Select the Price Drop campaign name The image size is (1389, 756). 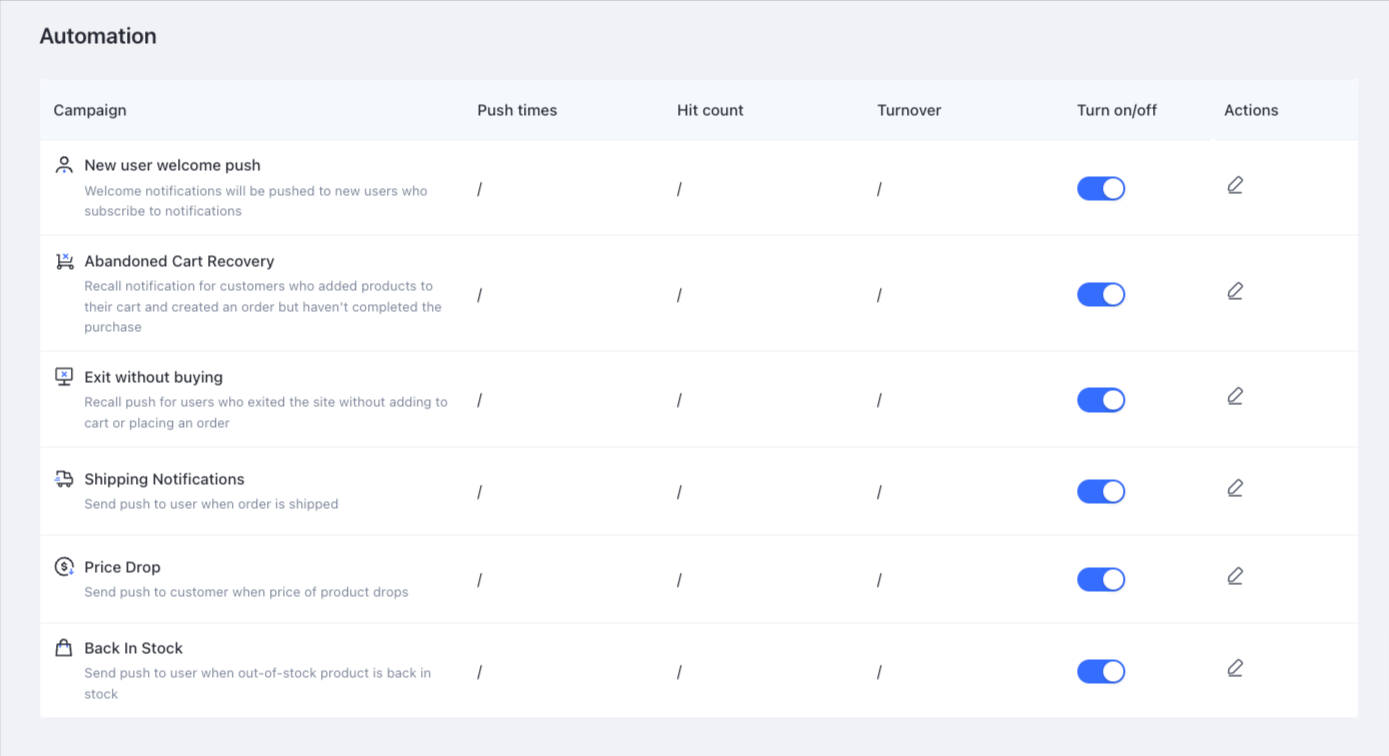[x=122, y=567]
